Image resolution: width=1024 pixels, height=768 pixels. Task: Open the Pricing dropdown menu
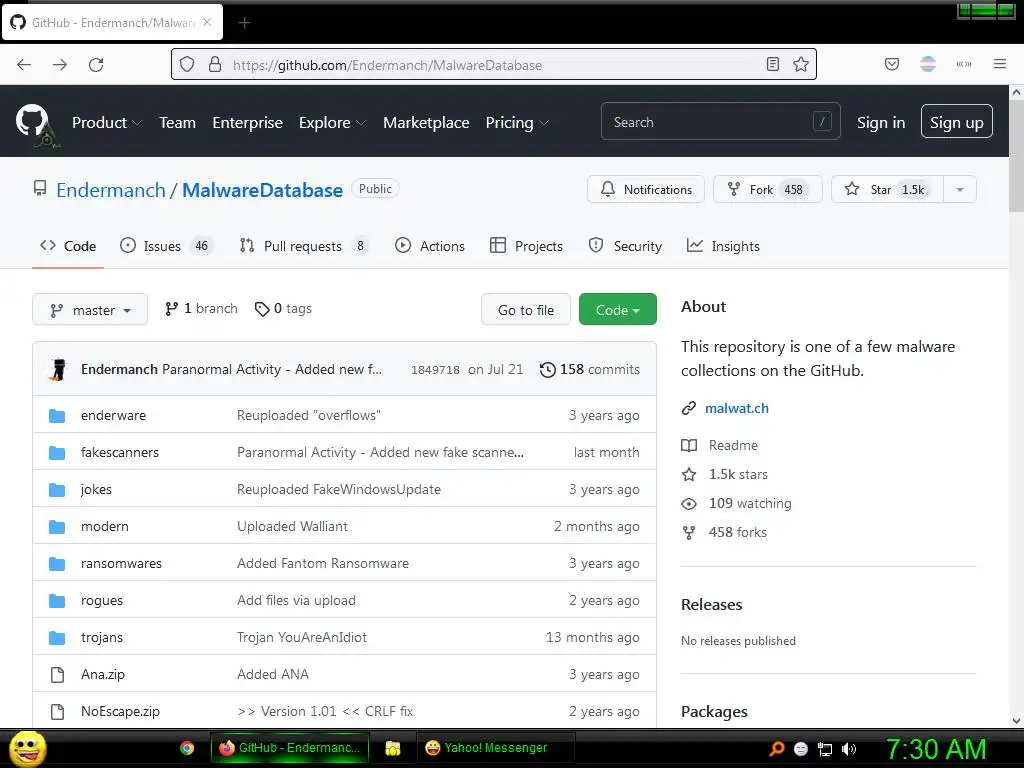517,122
